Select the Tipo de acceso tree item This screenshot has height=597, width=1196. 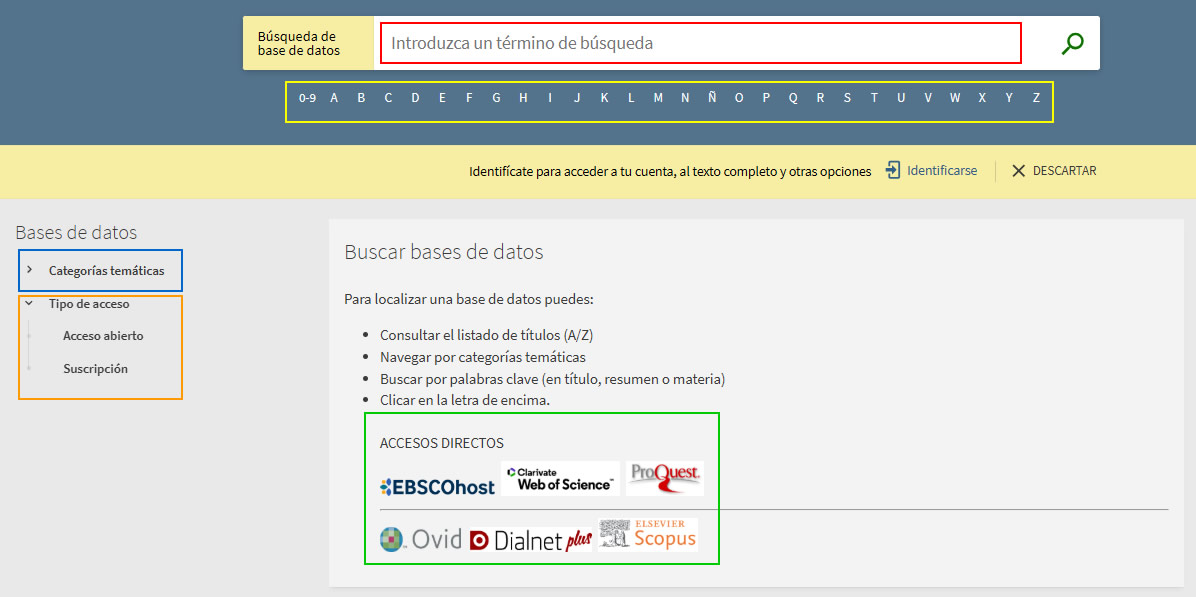[x=88, y=303]
